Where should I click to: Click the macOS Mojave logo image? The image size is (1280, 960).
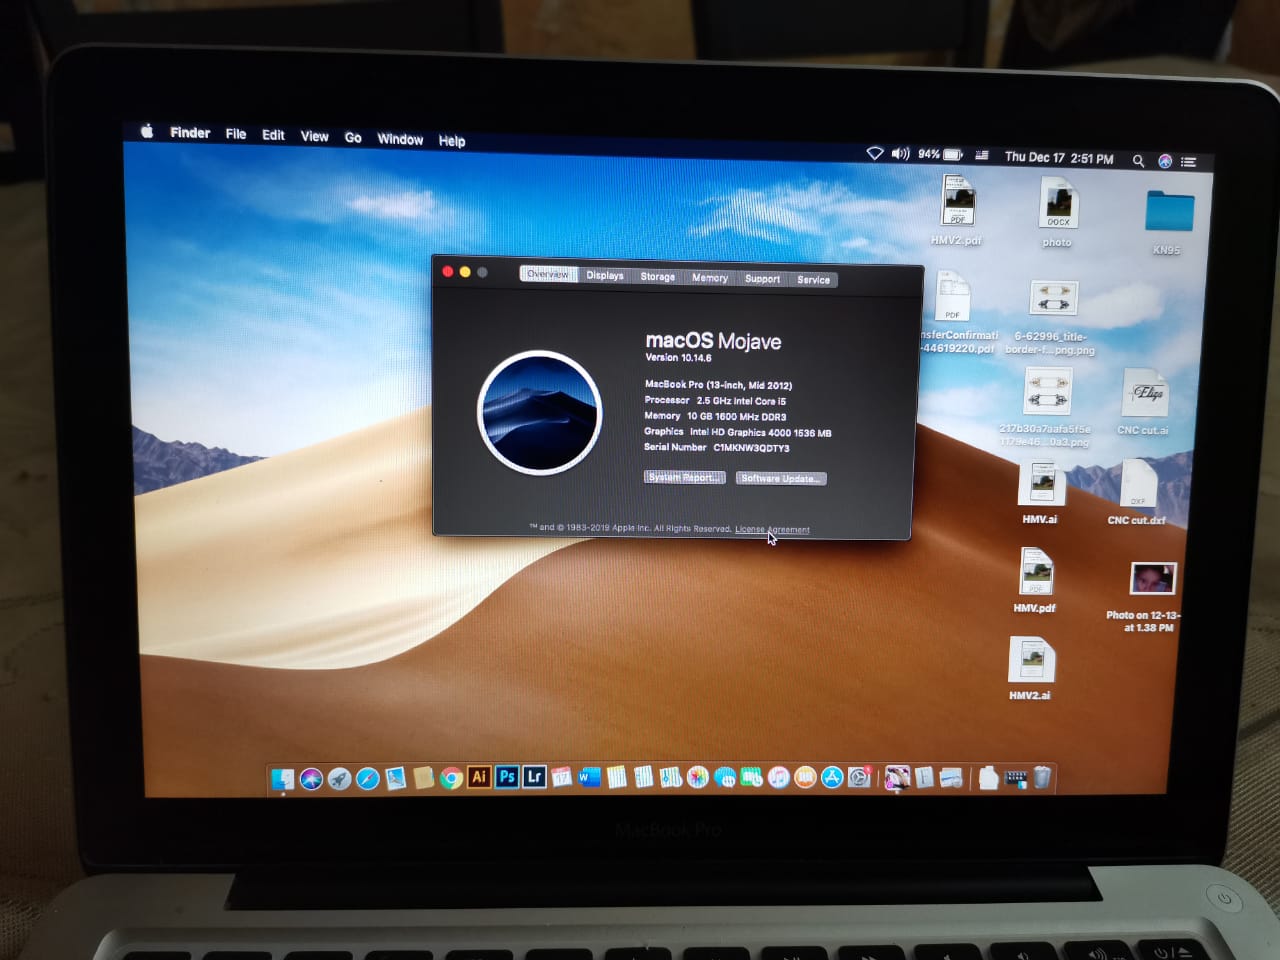540,412
